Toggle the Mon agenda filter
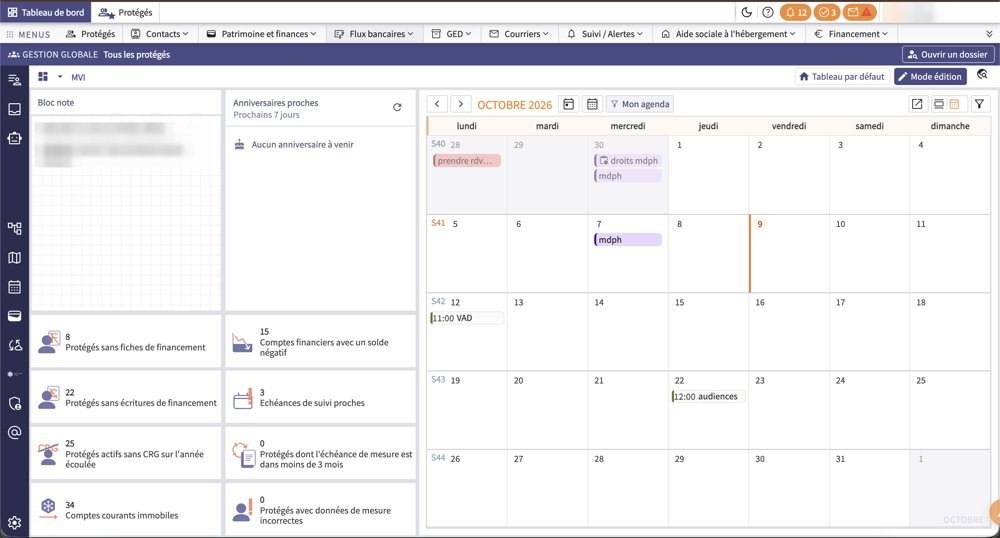This screenshot has width=1000, height=538. (640, 104)
